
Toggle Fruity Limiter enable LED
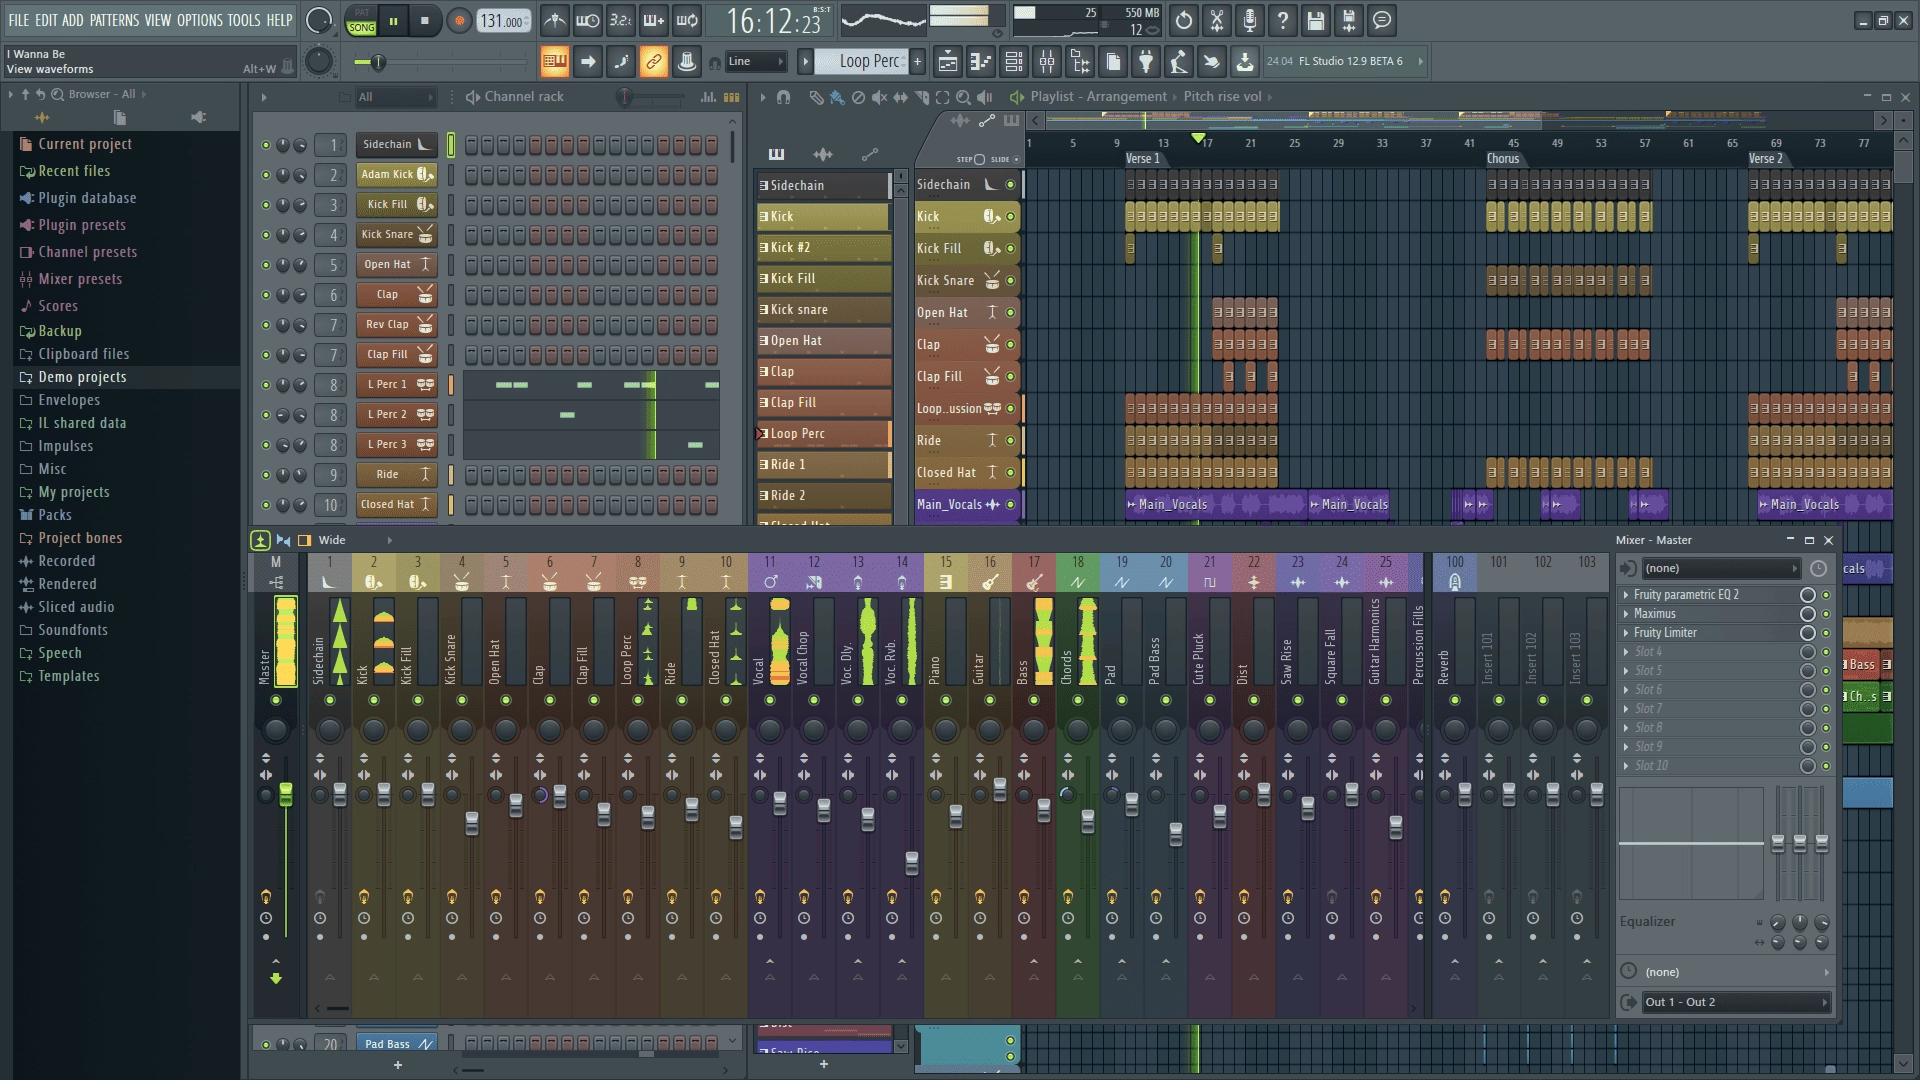[x=1826, y=633]
